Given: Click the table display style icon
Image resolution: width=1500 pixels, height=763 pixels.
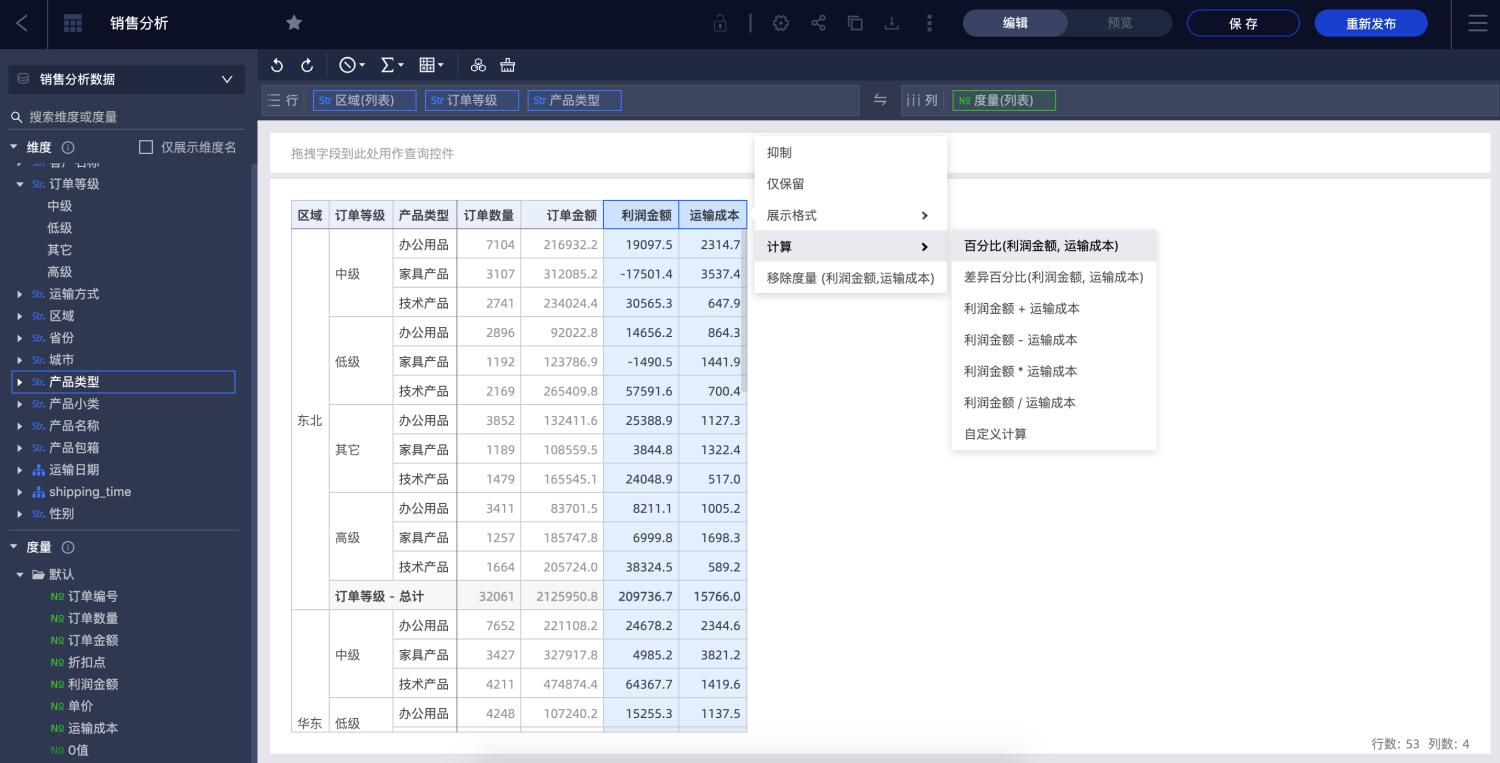Looking at the screenshot, I should tap(426, 64).
